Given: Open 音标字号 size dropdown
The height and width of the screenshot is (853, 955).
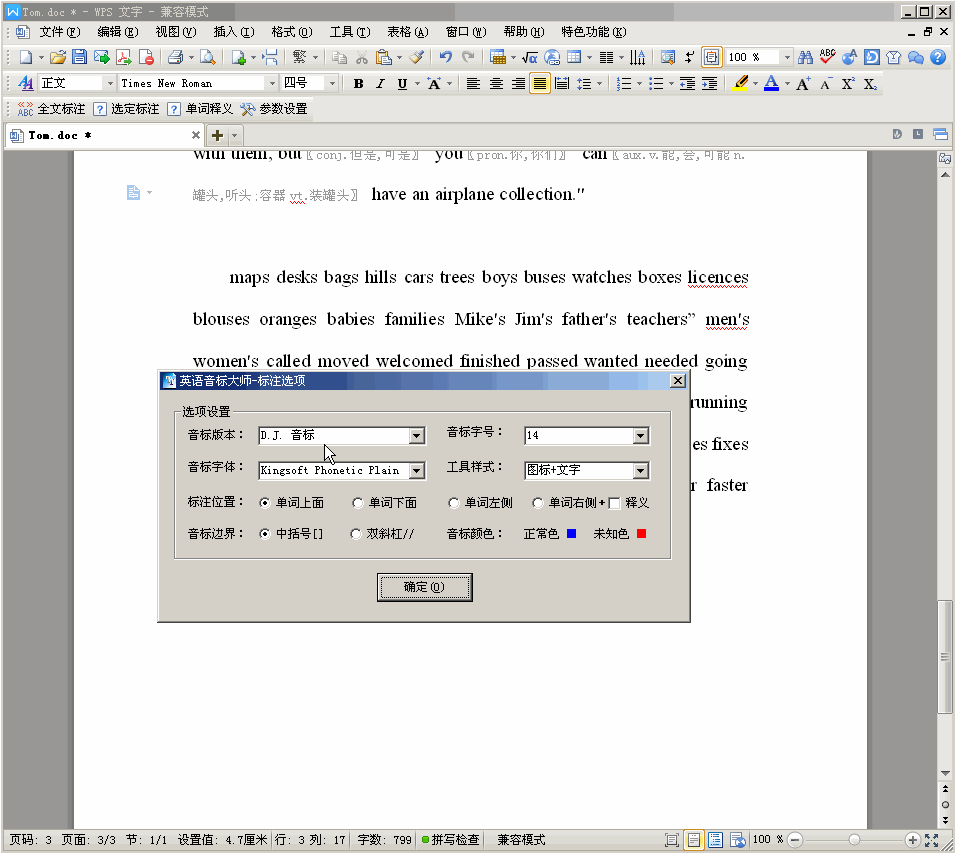Looking at the screenshot, I should click(x=640, y=435).
